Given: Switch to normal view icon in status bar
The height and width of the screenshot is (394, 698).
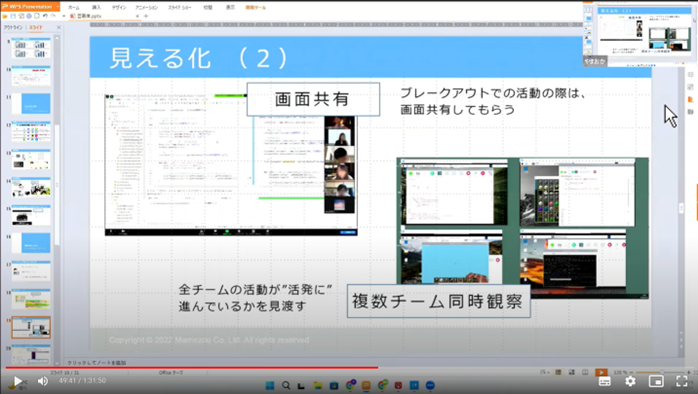Looking at the screenshot, I should (x=558, y=372).
